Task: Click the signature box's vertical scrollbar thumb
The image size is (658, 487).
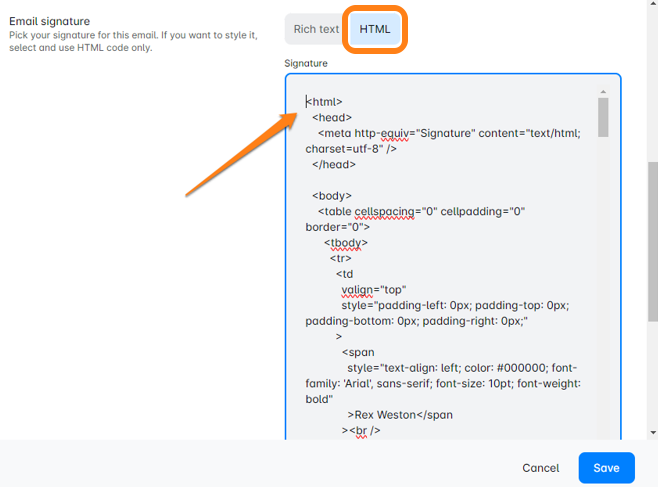Action: [x=603, y=117]
